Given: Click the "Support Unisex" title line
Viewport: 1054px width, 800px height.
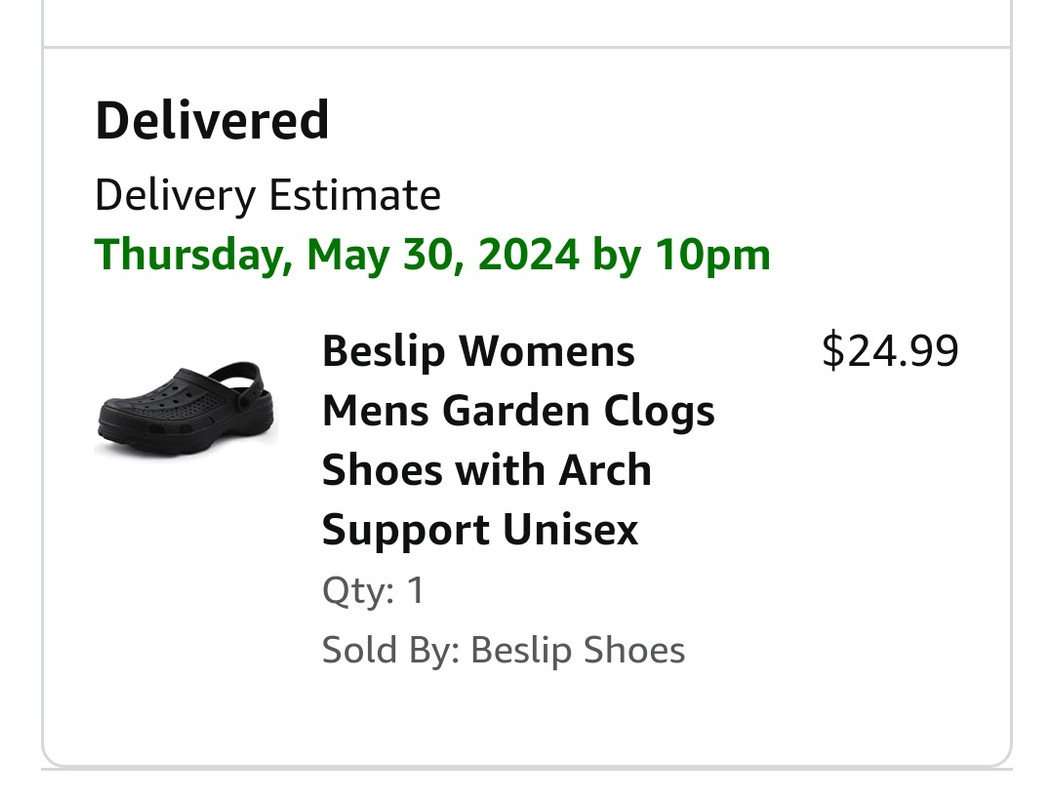Looking at the screenshot, I should [479, 530].
